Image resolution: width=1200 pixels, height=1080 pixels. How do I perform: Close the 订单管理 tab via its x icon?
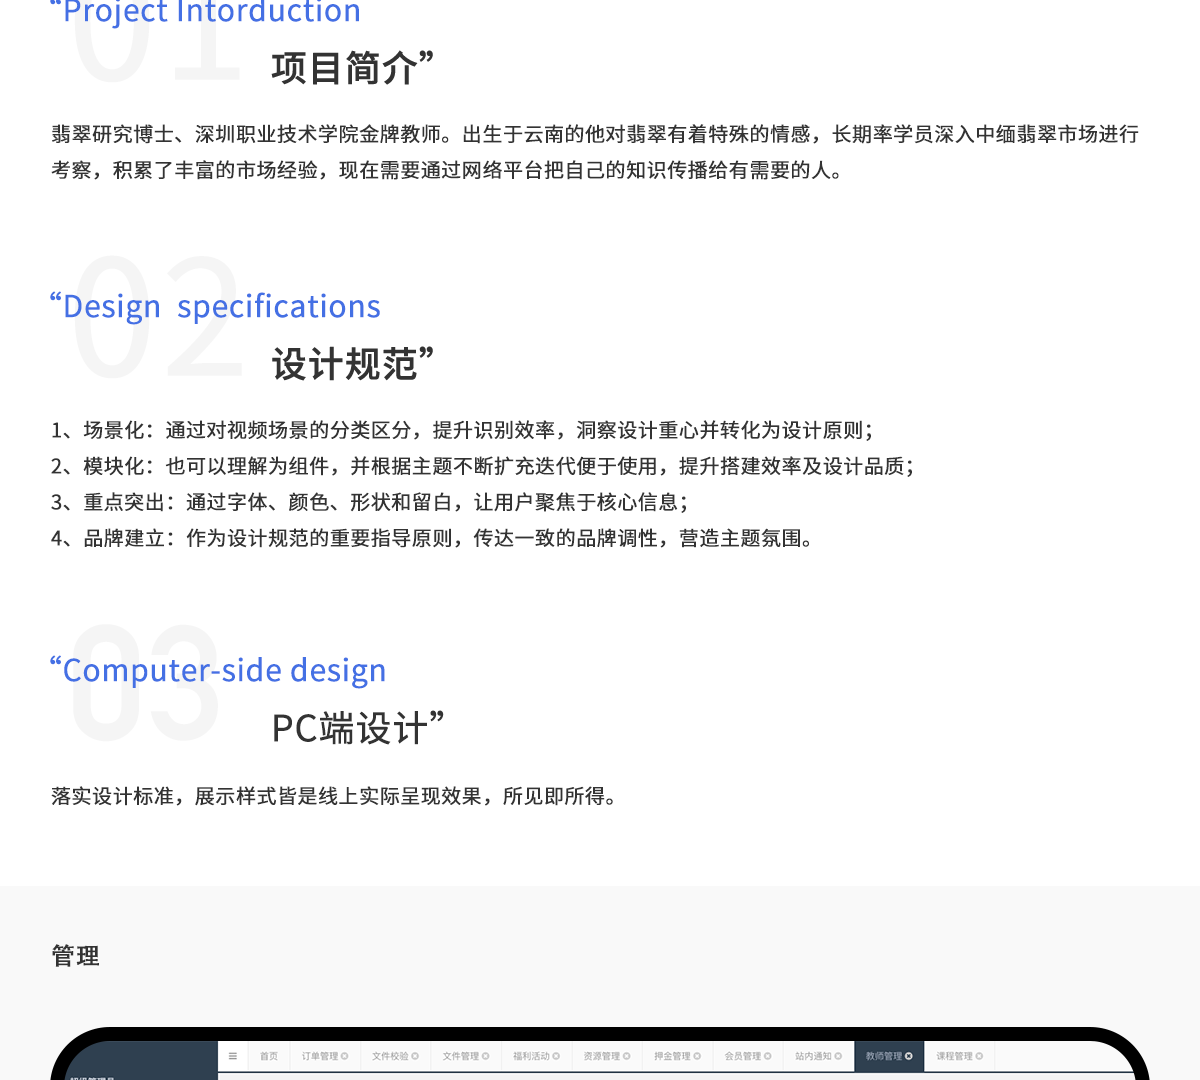[345, 1056]
